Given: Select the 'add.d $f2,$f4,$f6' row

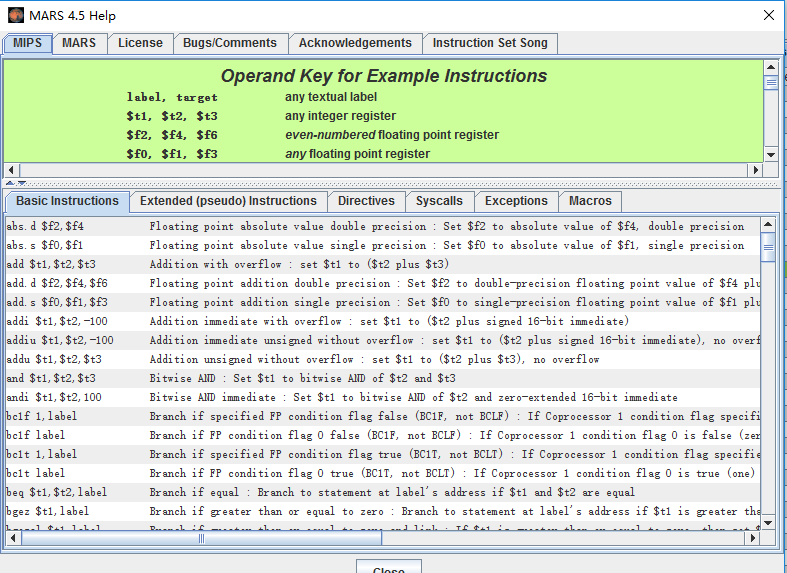Looking at the screenshot, I should [x=382, y=283].
